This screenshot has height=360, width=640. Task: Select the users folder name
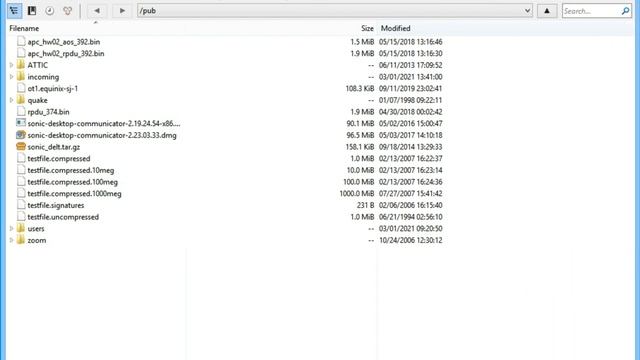(x=36, y=229)
